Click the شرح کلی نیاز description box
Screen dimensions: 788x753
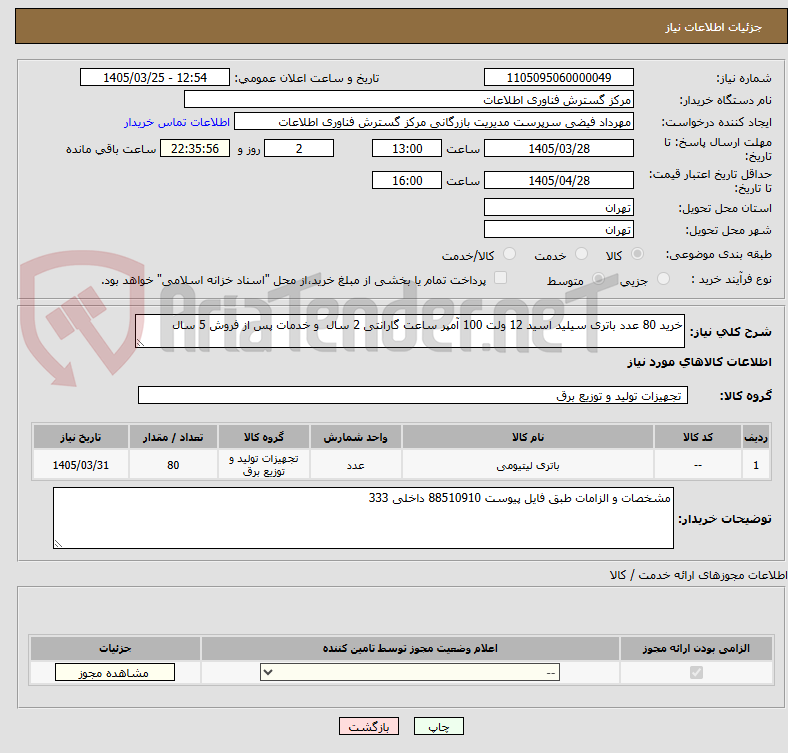tap(410, 331)
